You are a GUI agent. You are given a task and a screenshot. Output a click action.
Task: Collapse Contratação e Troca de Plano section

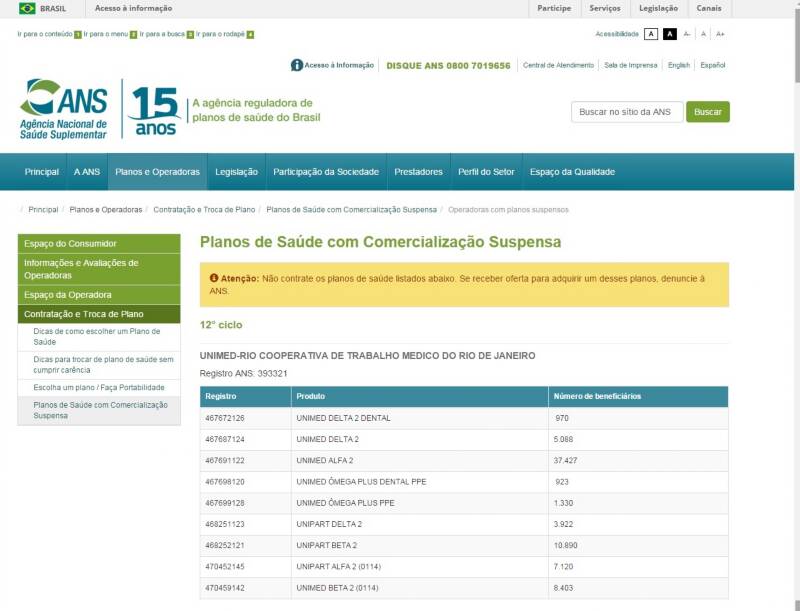click(x=99, y=314)
